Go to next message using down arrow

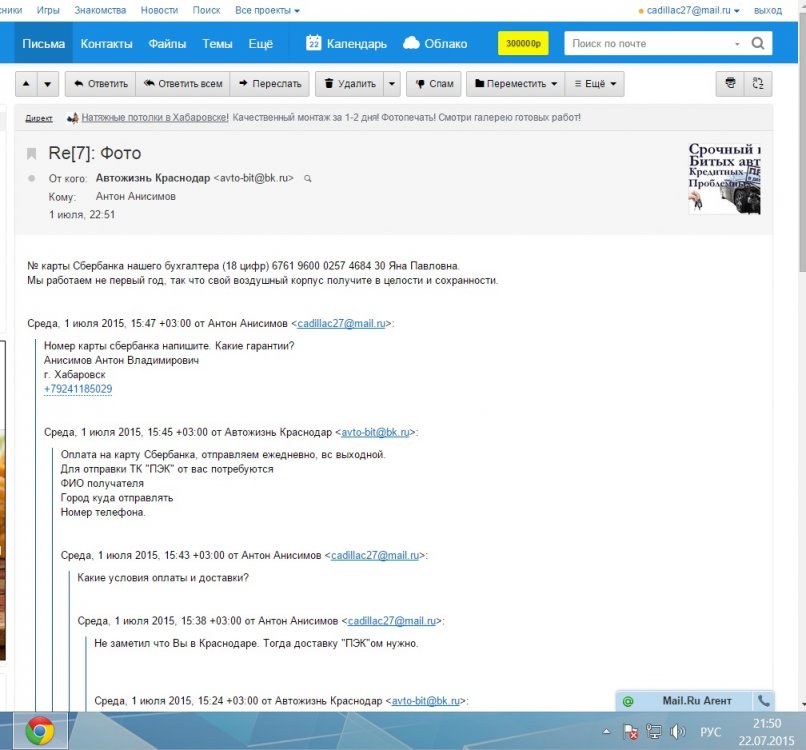48,84
